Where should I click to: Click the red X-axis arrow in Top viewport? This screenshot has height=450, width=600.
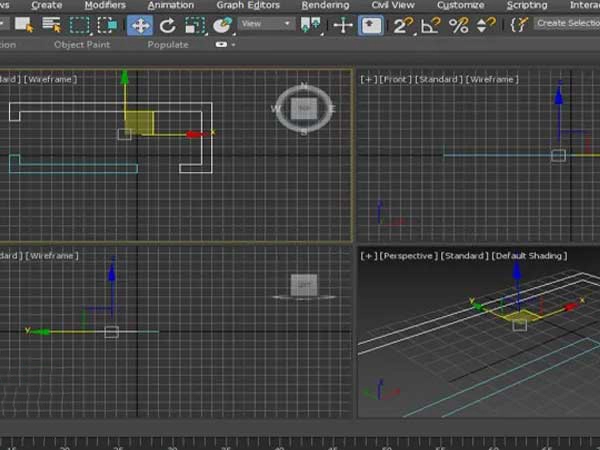click(196, 134)
